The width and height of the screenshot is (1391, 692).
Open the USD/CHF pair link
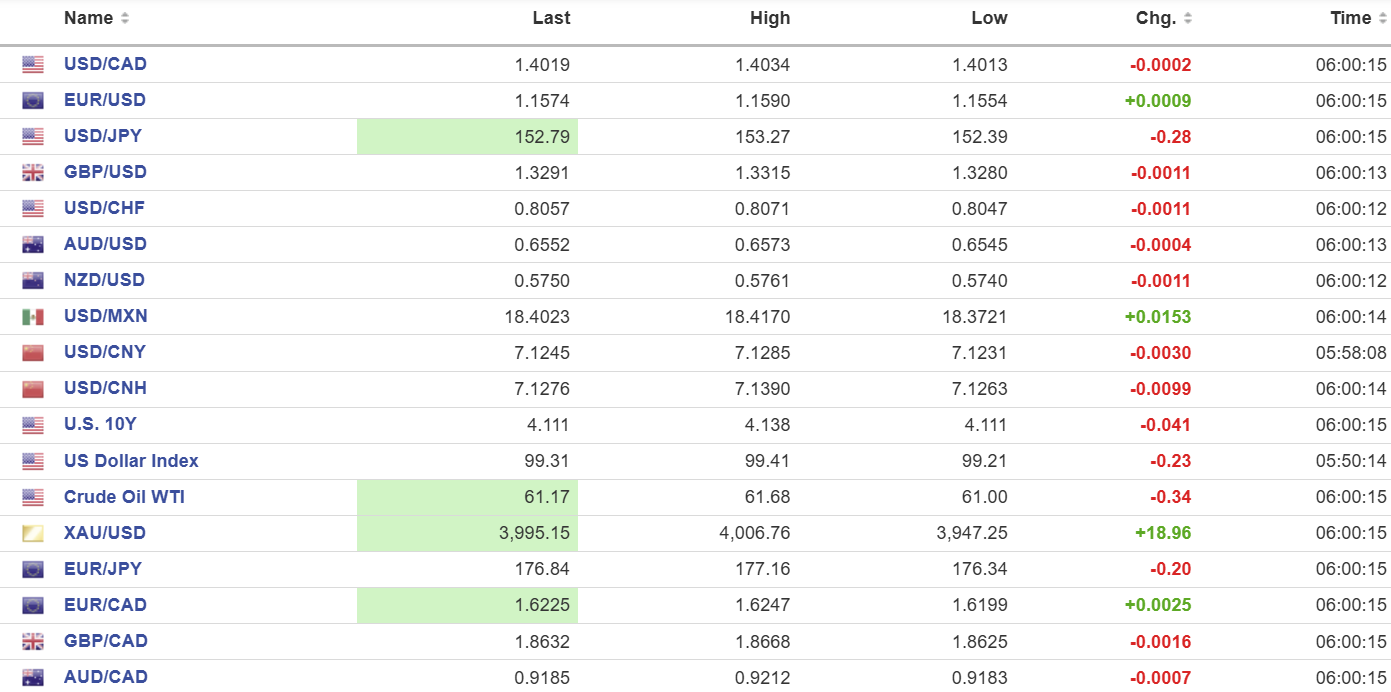(x=104, y=208)
